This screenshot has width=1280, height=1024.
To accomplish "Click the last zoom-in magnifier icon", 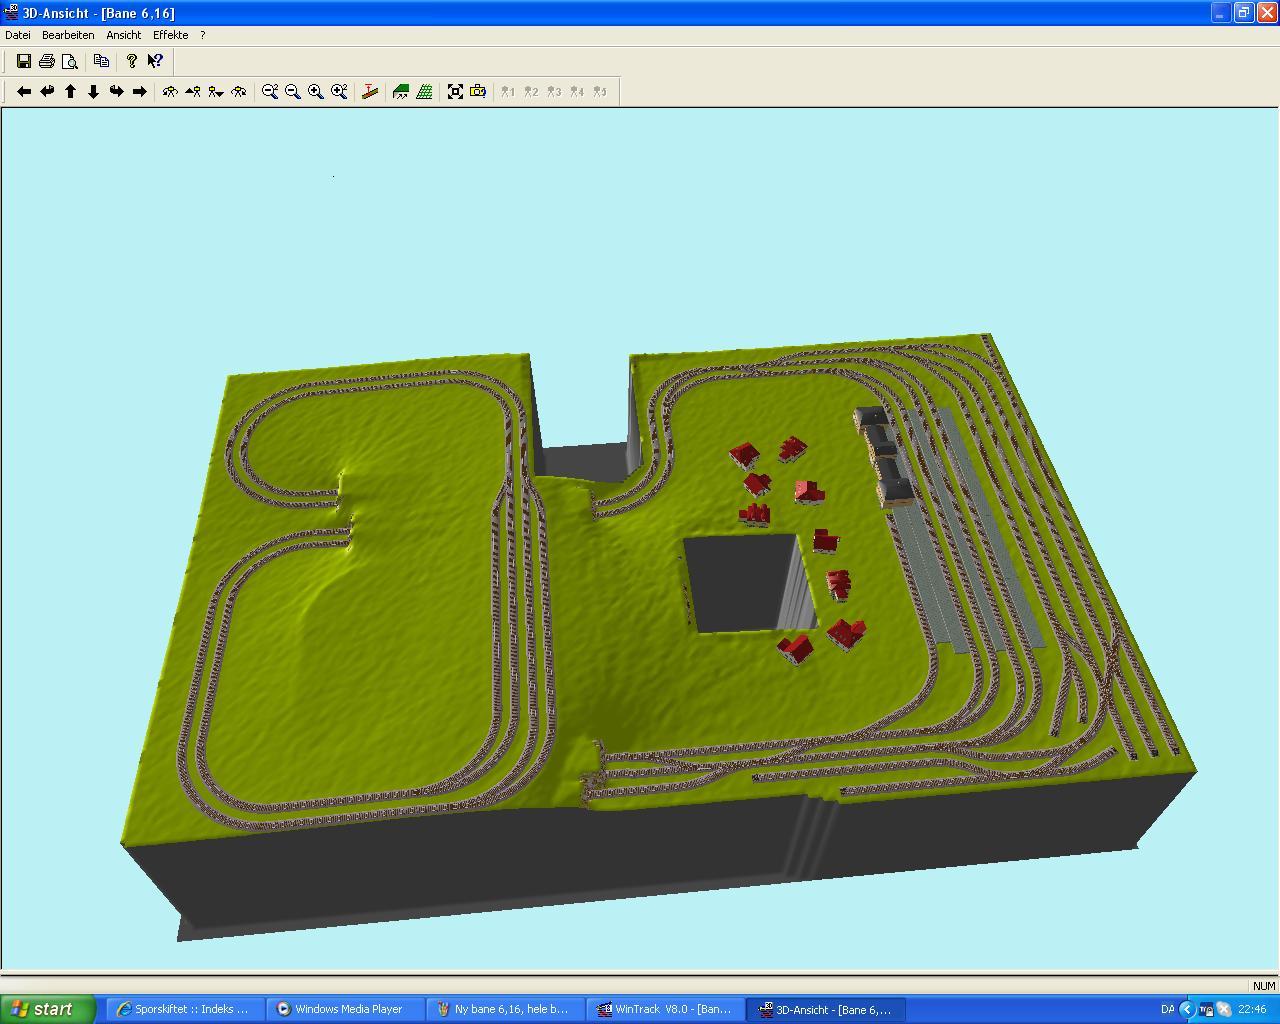I will click(x=339, y=91).
